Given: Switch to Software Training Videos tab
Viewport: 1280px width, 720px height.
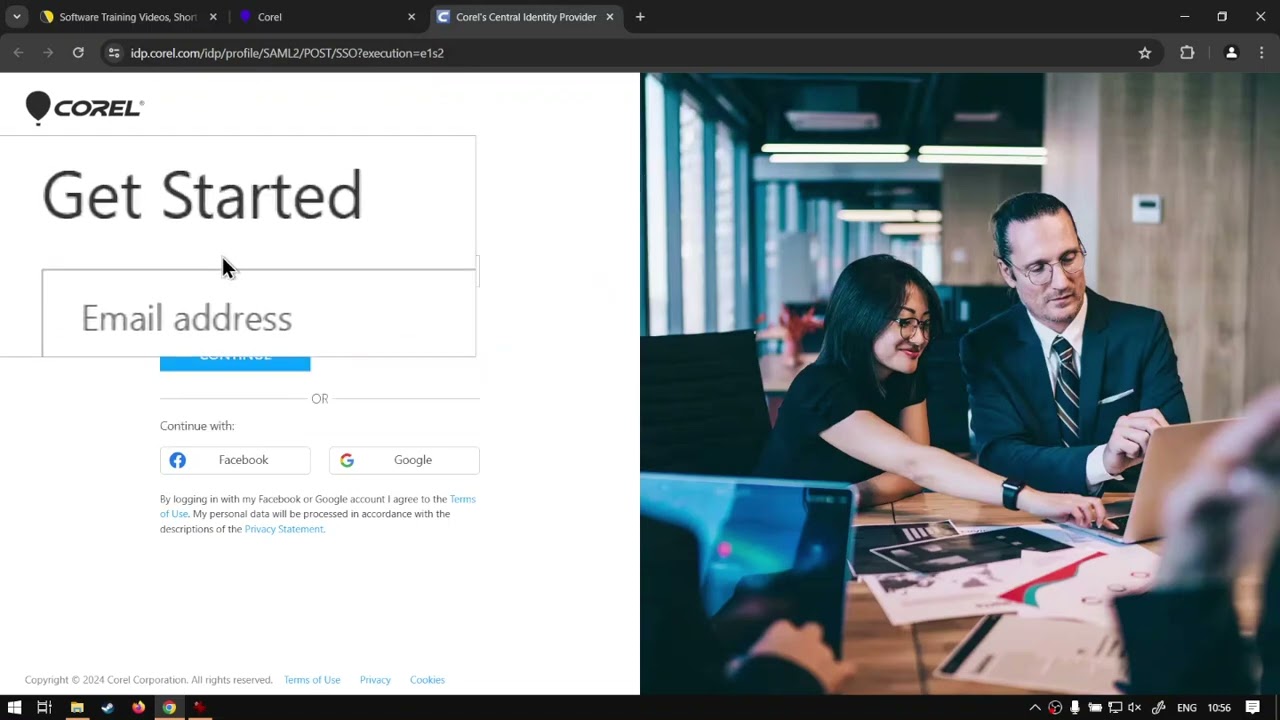Looking at the screenshot, I should pos(128,17).
